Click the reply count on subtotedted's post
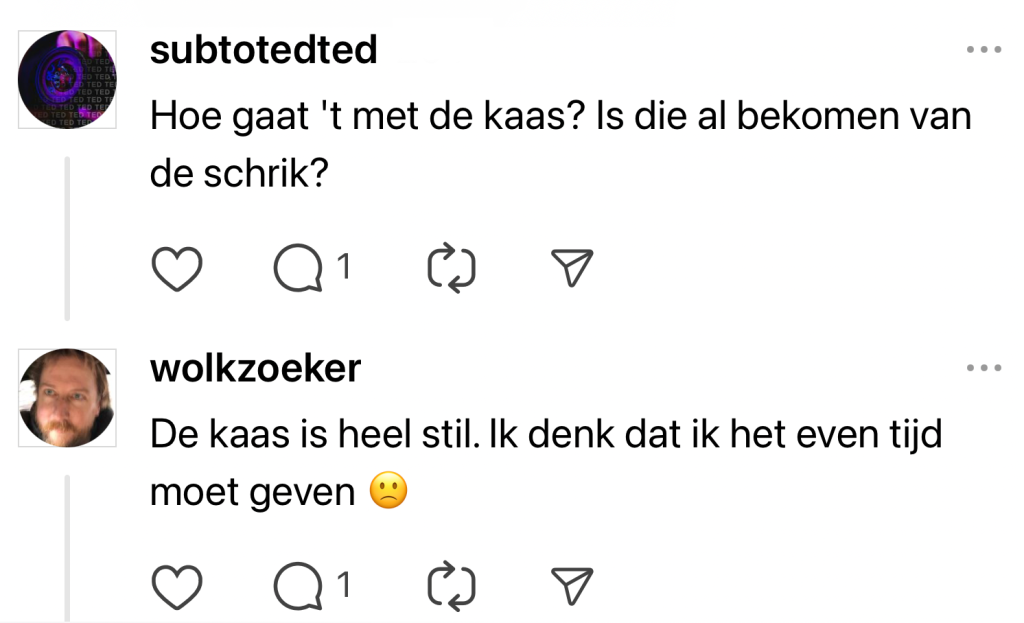The width and height of the screenshot is (1024, 623). click(x=343, y=267)
